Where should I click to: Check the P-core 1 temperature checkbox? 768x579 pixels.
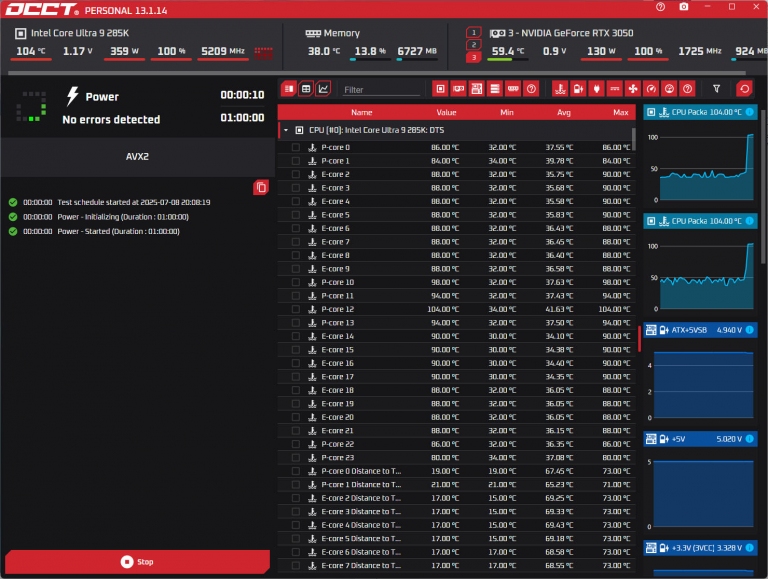pyautogui.click(x=295, y=161)
